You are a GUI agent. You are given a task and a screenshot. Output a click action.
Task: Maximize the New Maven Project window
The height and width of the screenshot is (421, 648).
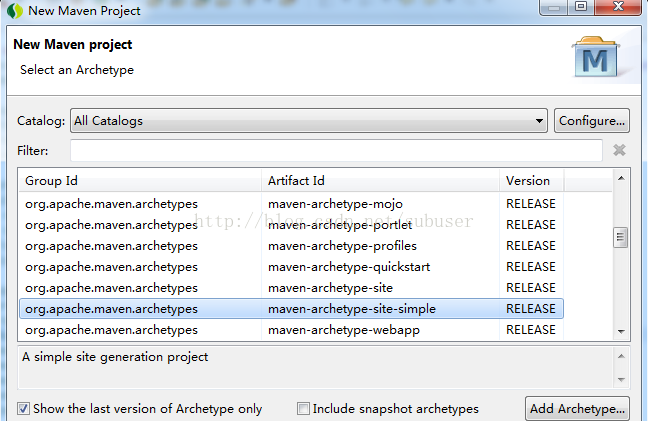pyautogui.click(x=581, y=7)
